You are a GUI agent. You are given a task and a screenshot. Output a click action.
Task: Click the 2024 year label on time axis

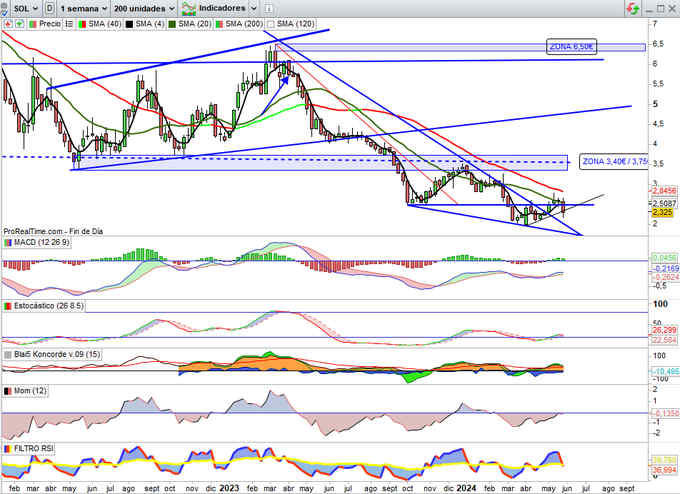pyautogui.click(x=466, y=488)
